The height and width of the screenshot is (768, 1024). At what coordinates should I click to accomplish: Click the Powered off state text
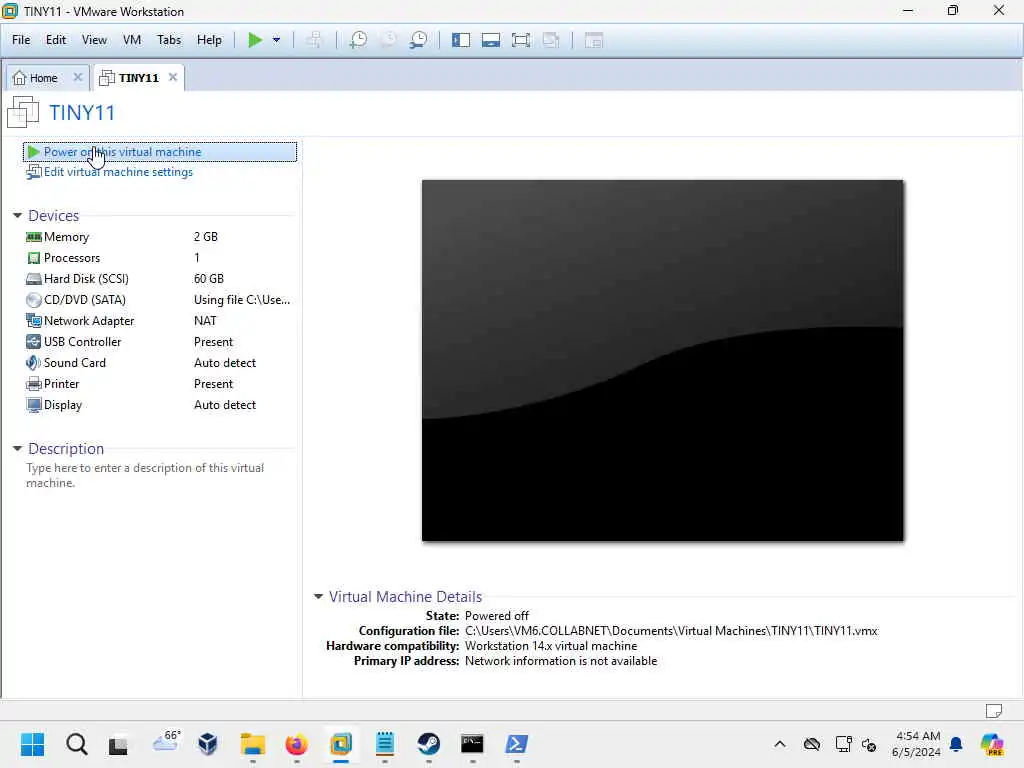point(496,615)
